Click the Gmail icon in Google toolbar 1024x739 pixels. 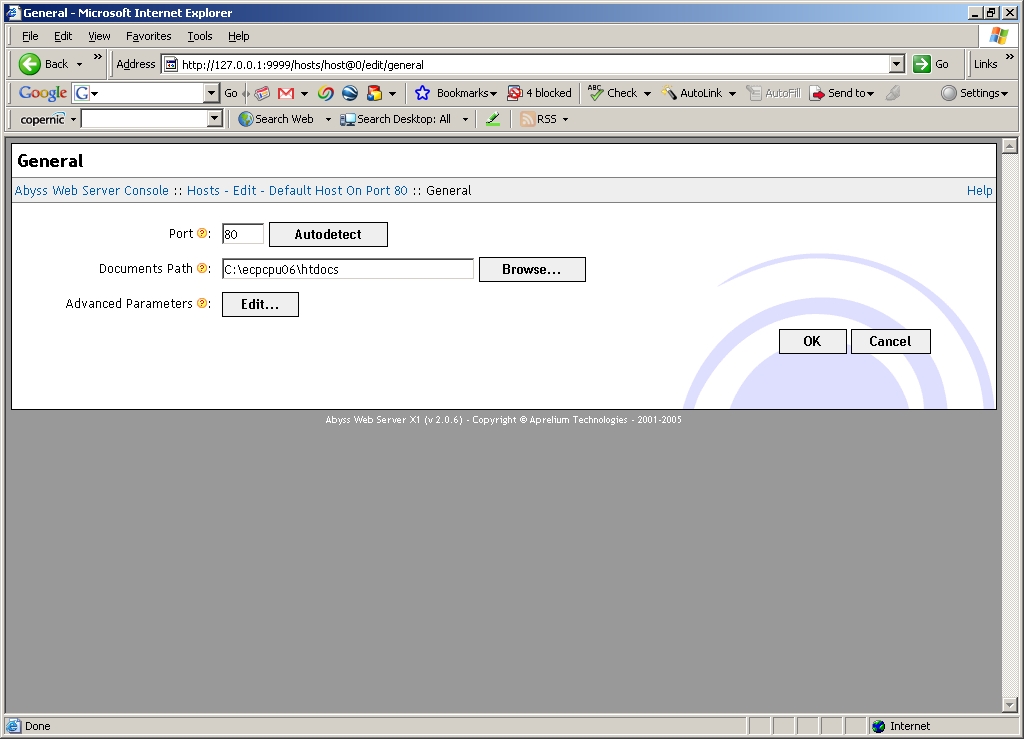coord(286,93)
